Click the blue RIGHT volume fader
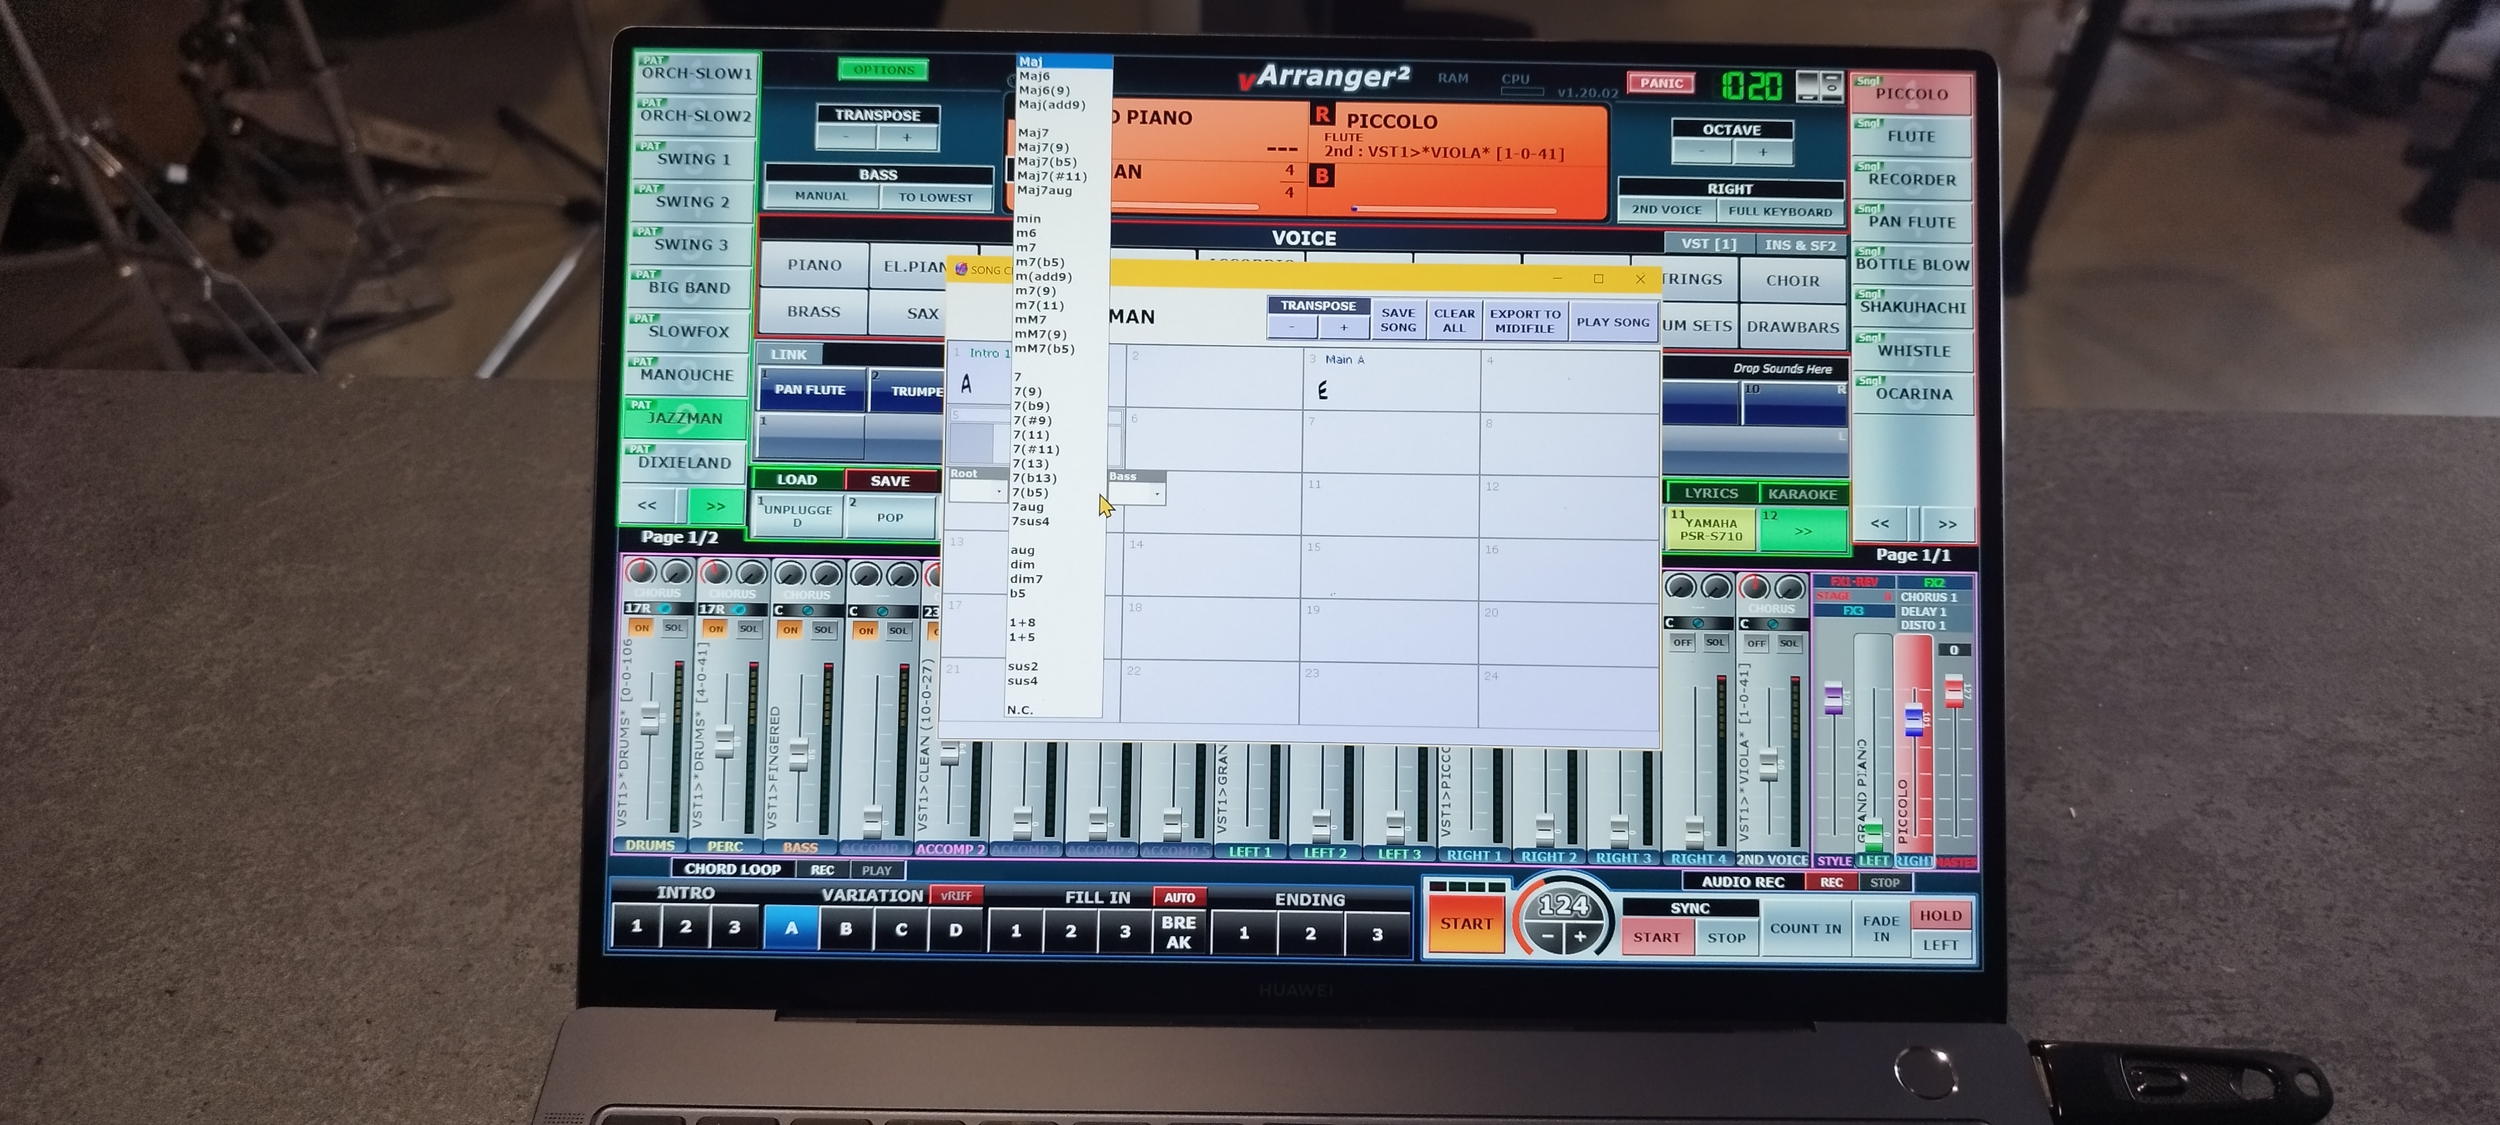The width and height of the screenshot is (2500, 1125). click(x=1913, y=719)
